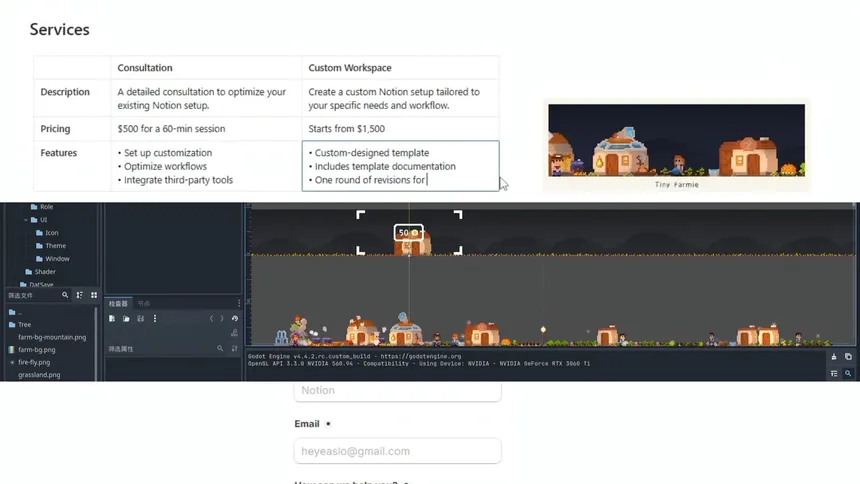Create a new resource in the Inspector
Image resolution: width=860 pixels, height=484 pixels.
(x=112, y=318)
